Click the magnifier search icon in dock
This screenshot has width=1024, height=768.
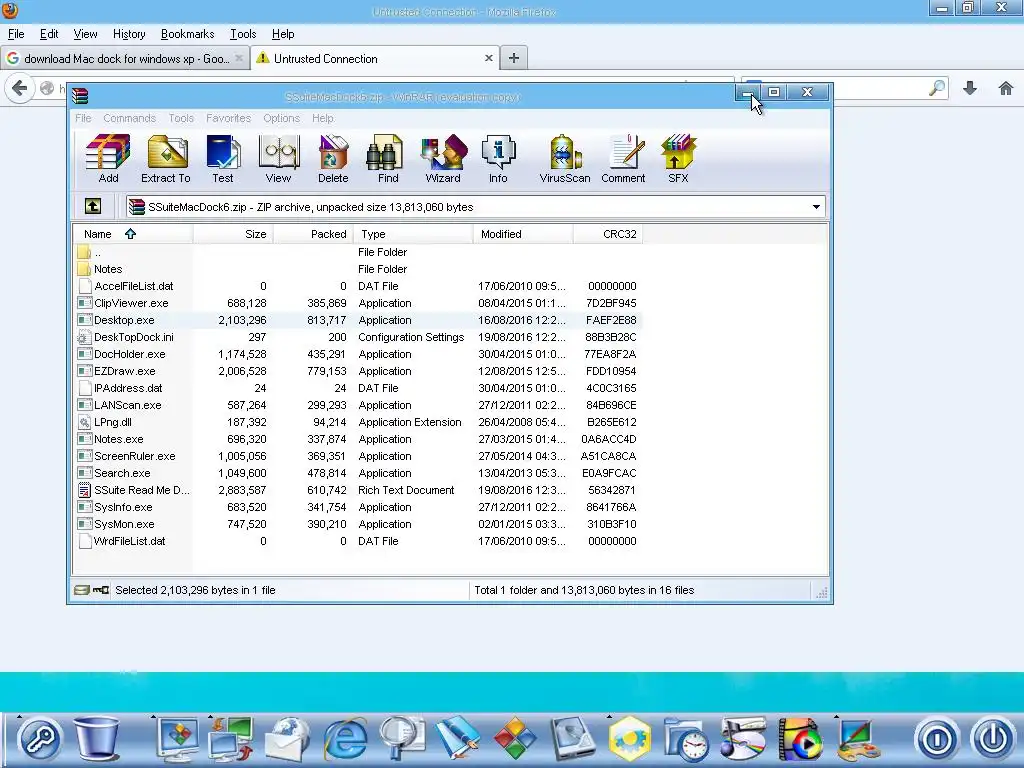[x=402, y=739]
